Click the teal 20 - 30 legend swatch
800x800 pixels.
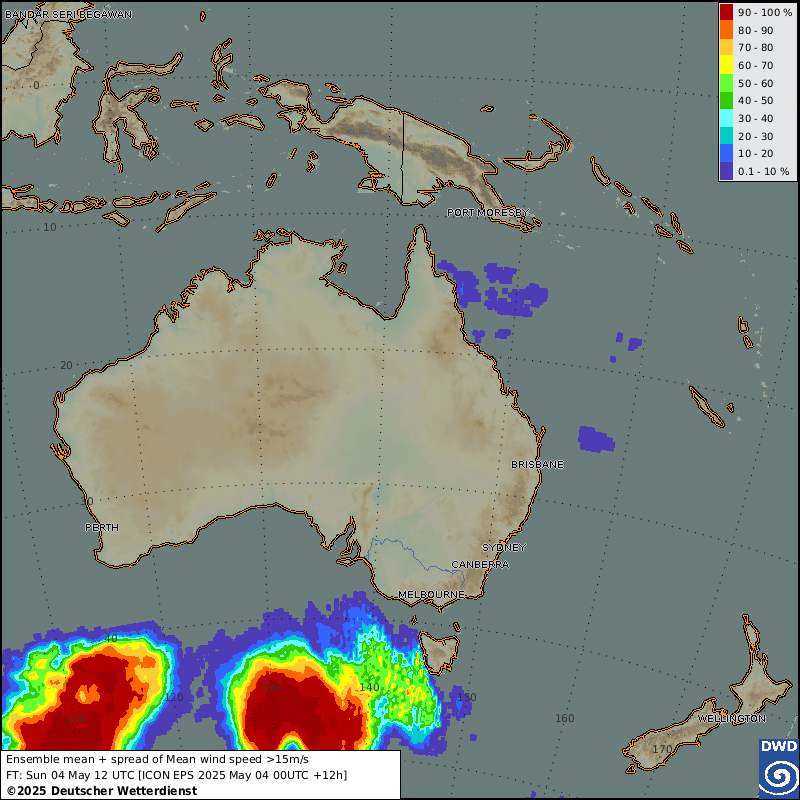click(x=726, y=136)
